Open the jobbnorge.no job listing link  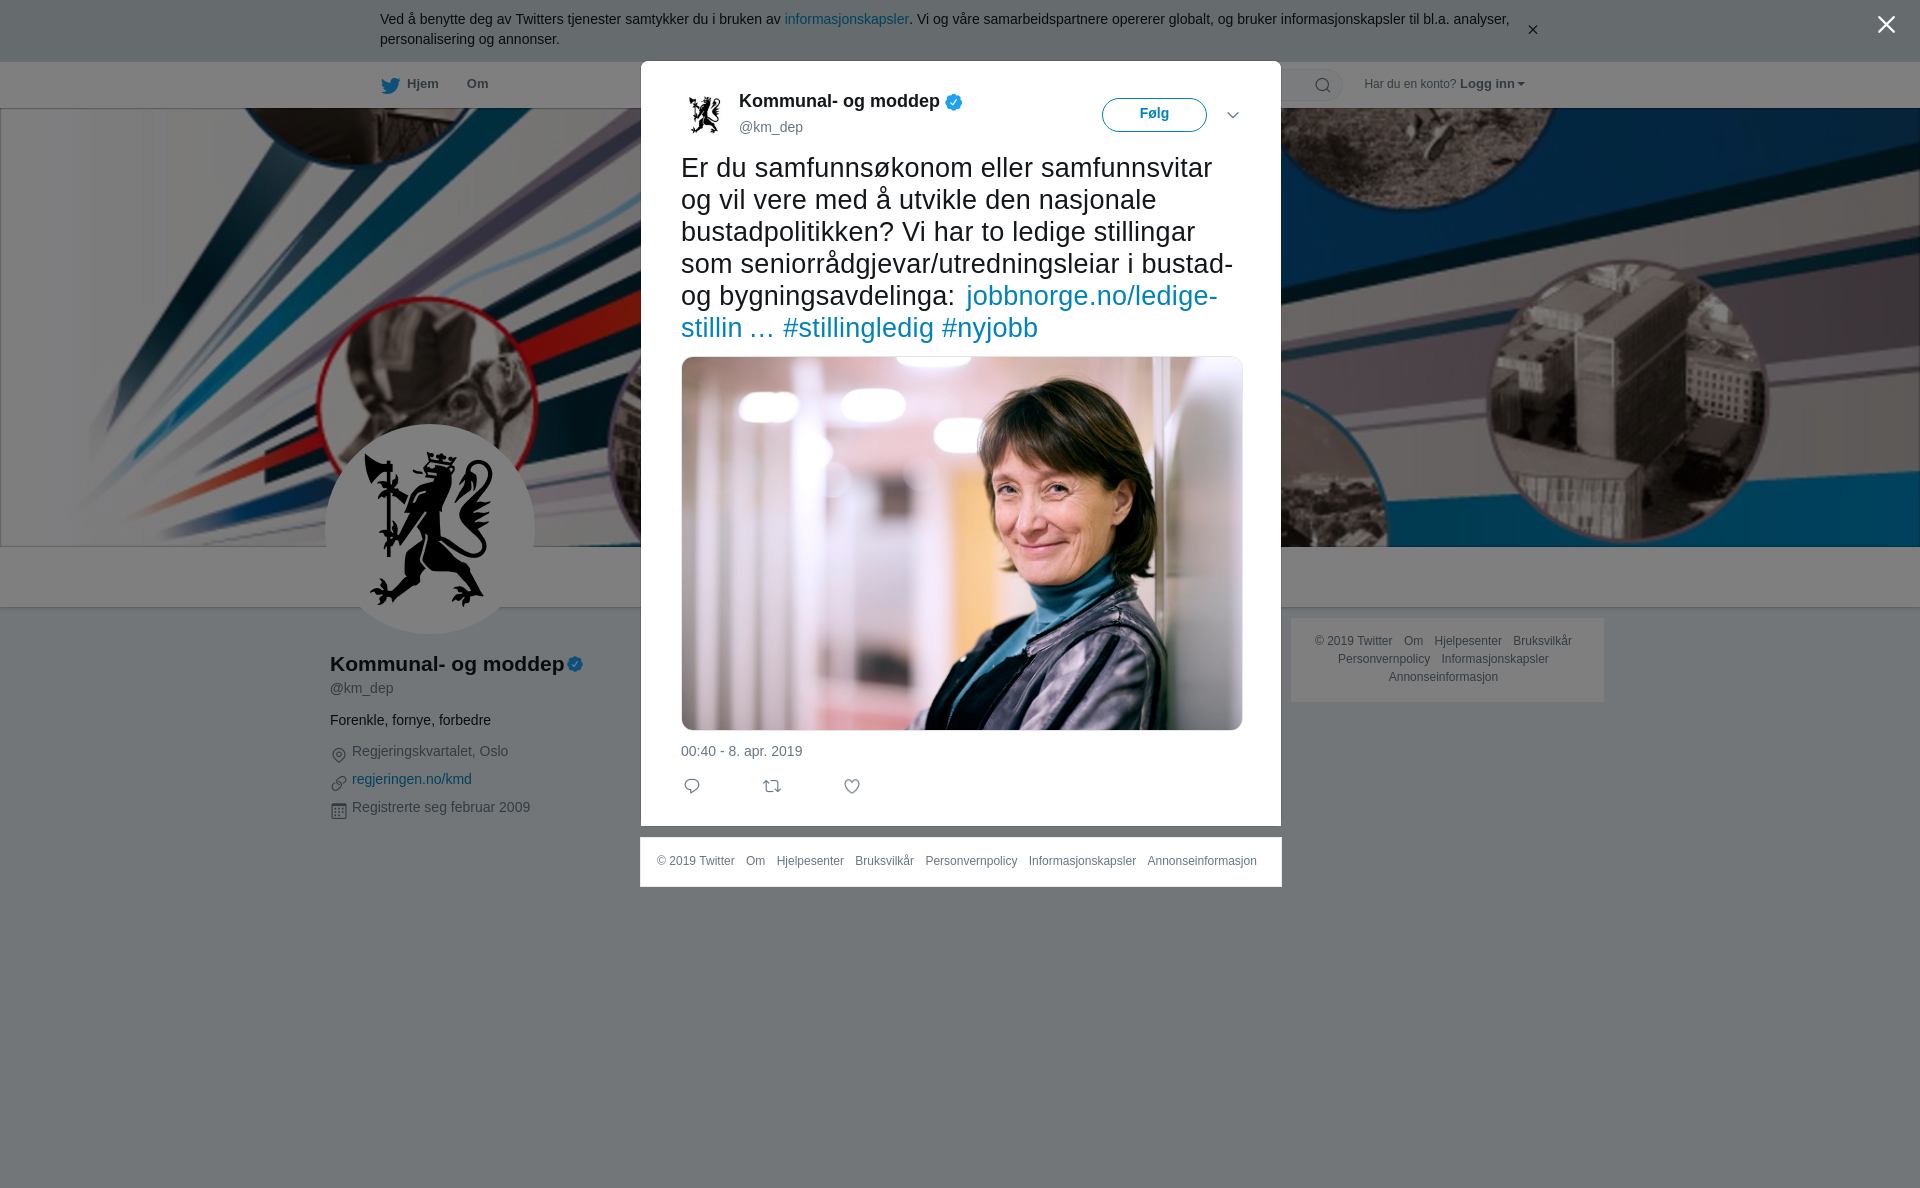(949, 311)
